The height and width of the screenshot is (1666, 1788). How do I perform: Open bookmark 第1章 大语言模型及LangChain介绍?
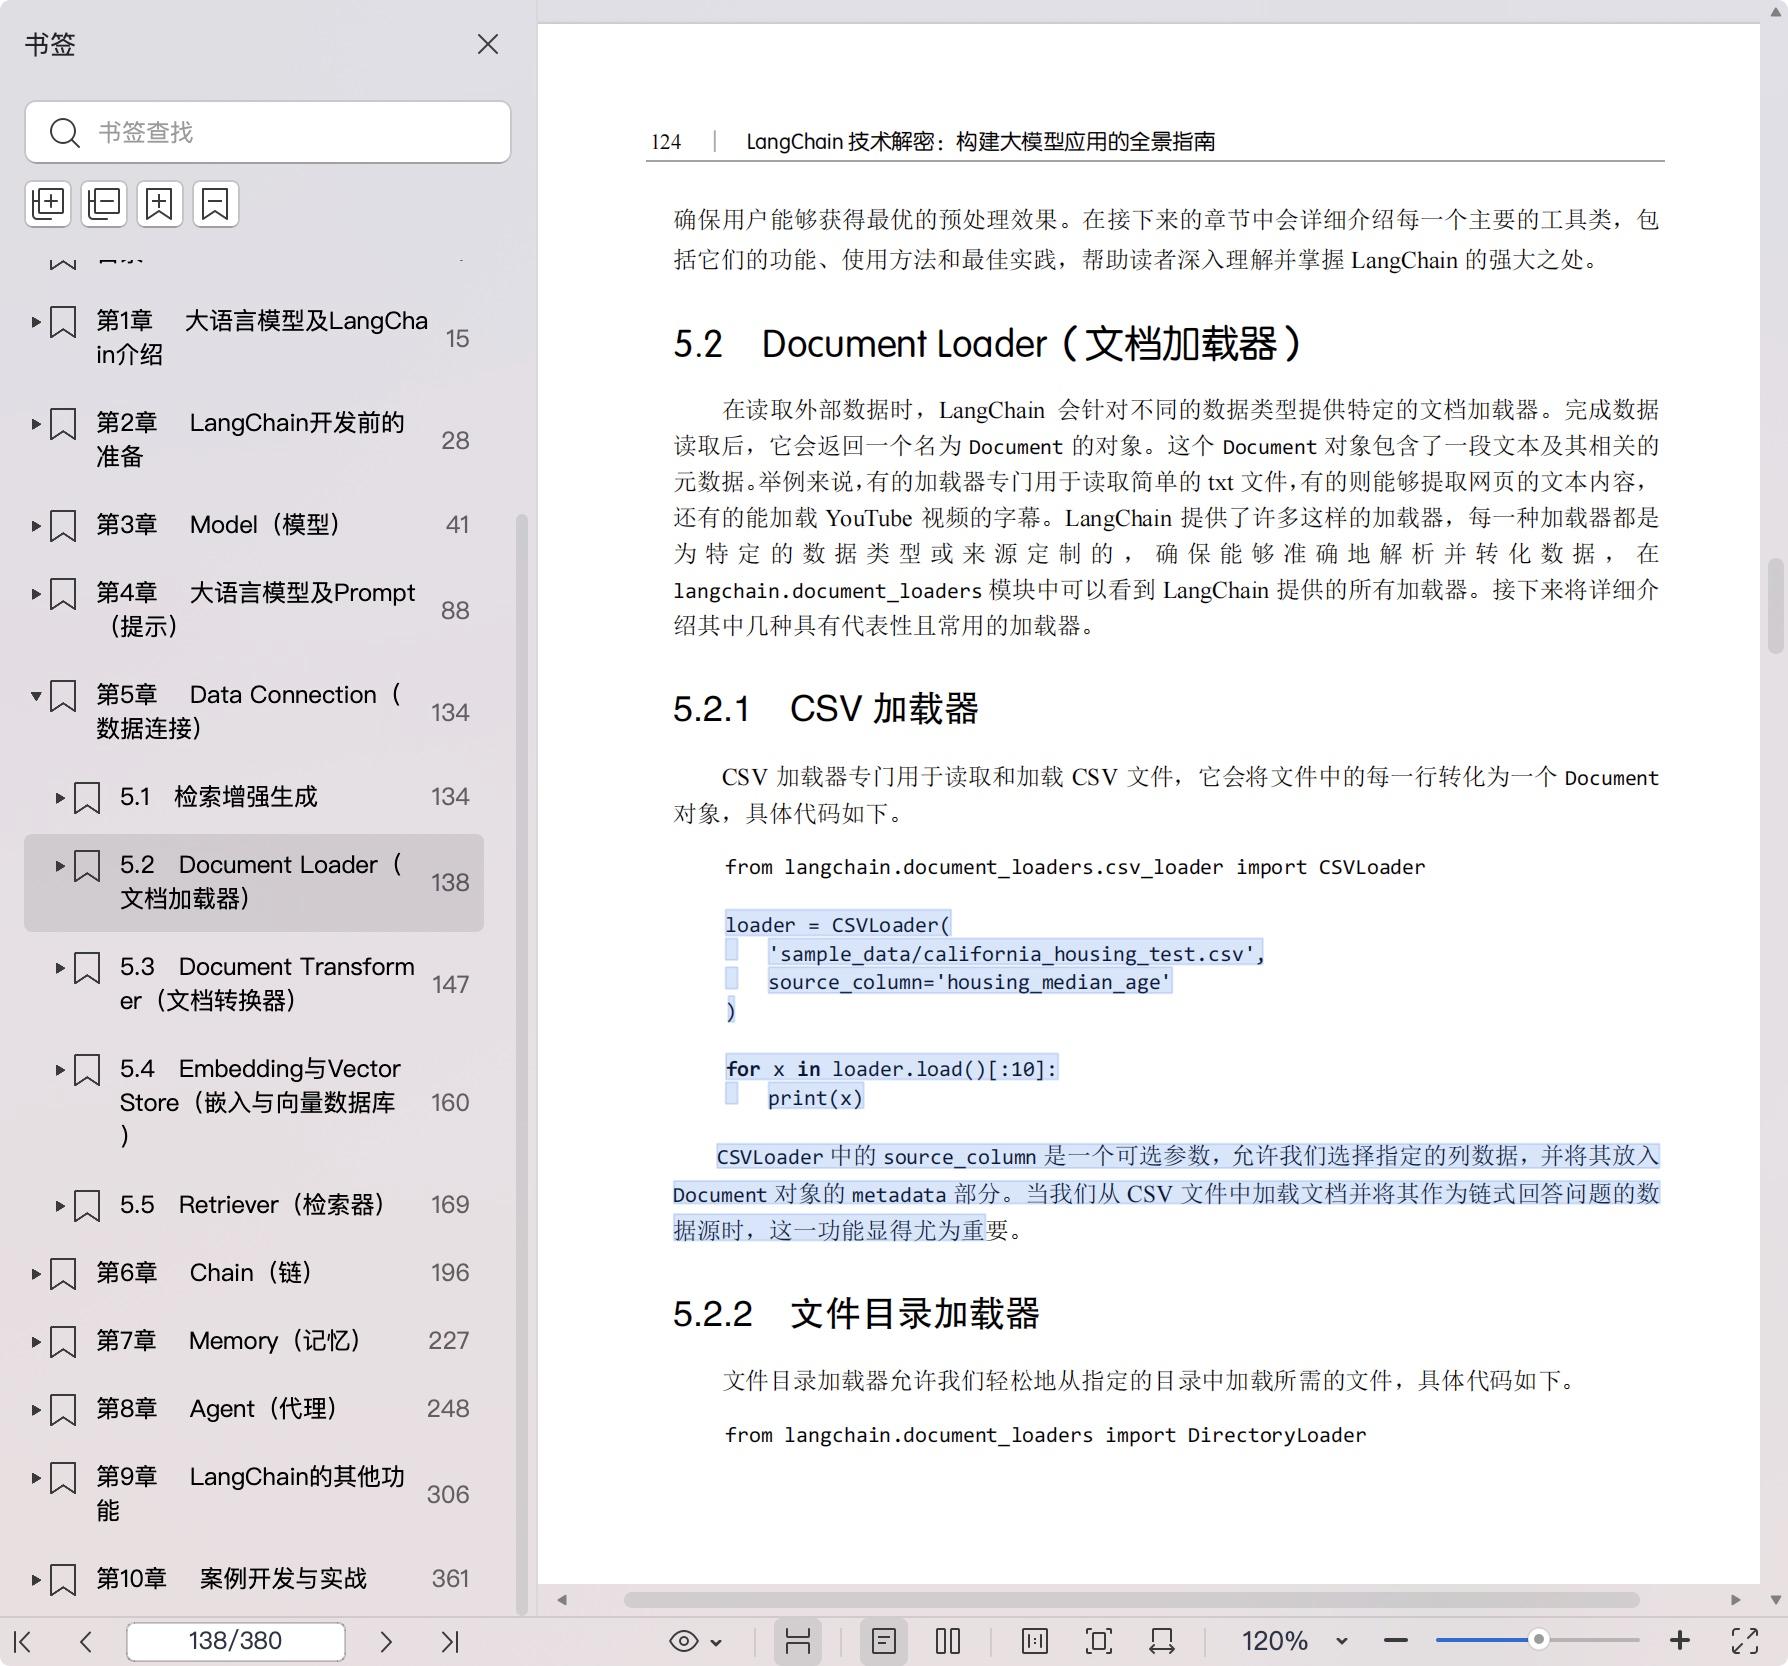[x=262, y=337]
